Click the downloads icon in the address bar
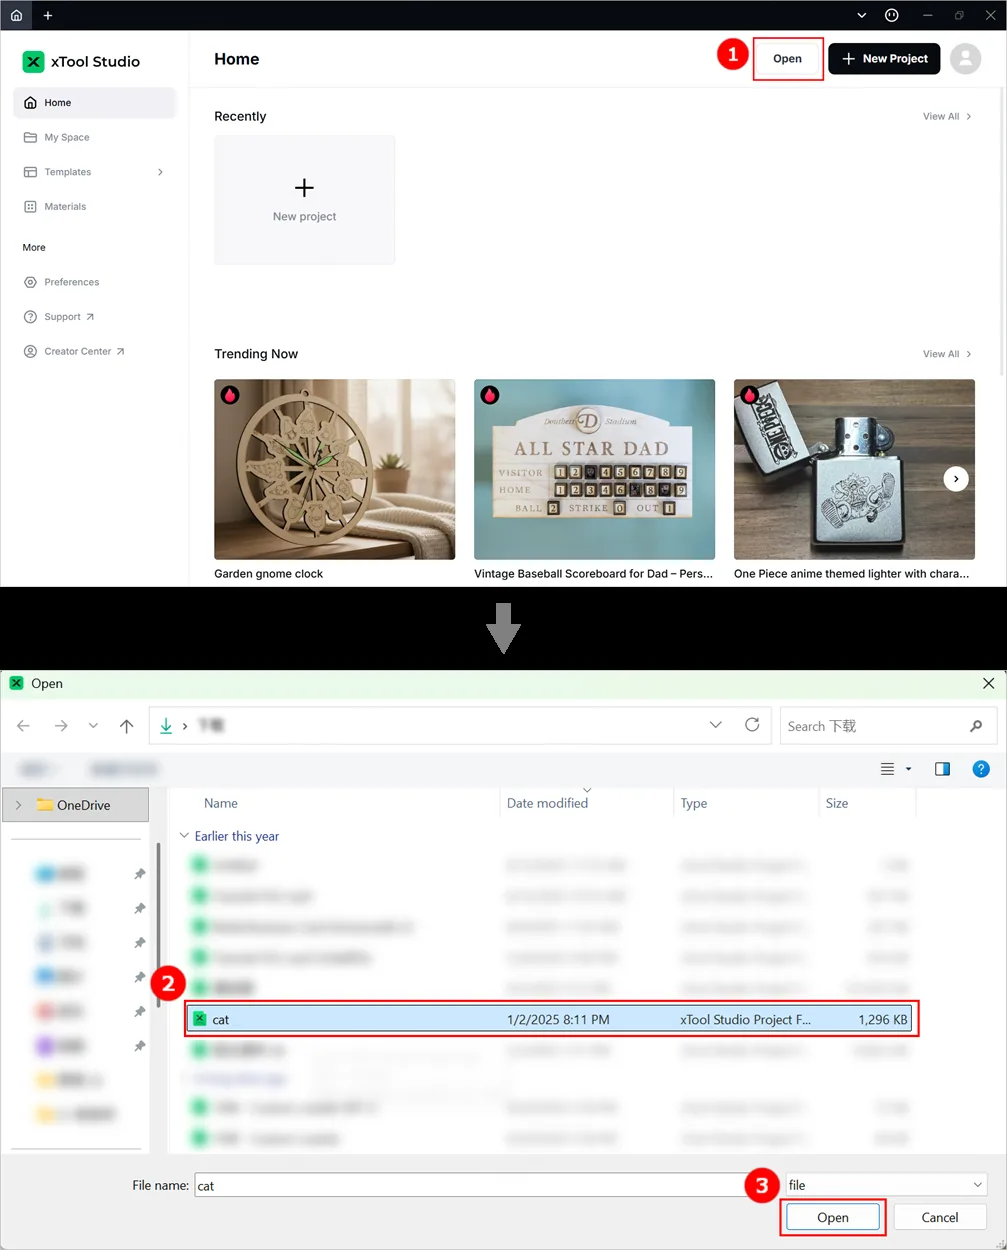 point(166,725)
